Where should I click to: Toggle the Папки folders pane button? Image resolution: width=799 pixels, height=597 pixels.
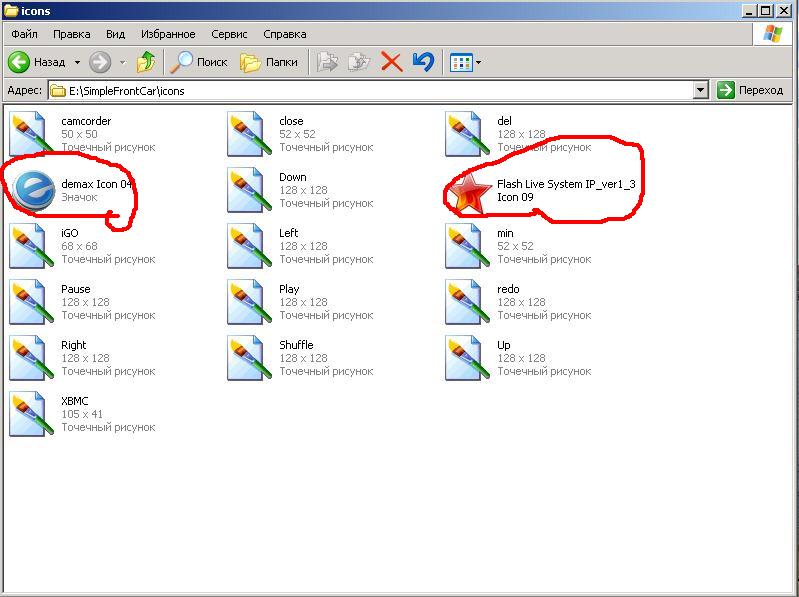pyautogui.click(x=270, y=62)
